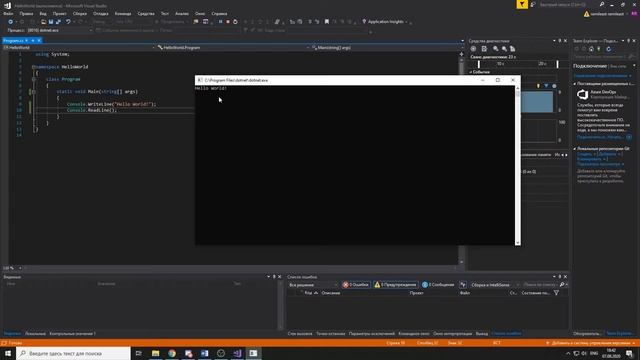Viewport: 640px width, 360px height.
Task: Click the Save file toolbar icon
Action: click(x=51, y=22)
